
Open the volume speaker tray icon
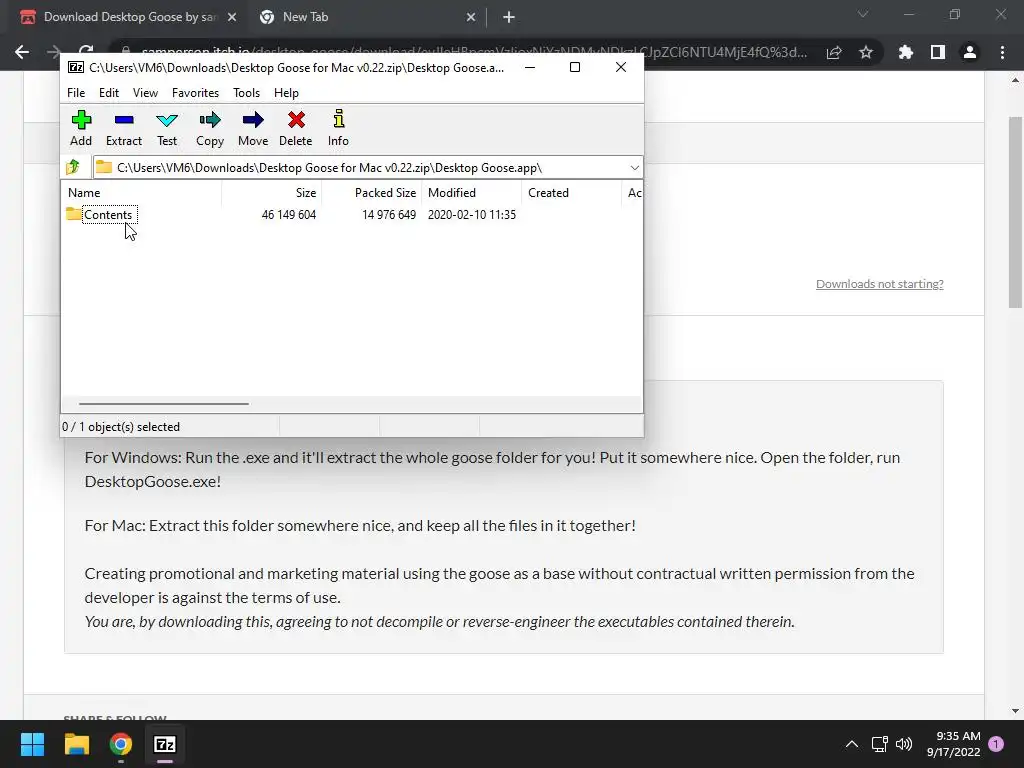pyautogui.click(x=904, y=744)
